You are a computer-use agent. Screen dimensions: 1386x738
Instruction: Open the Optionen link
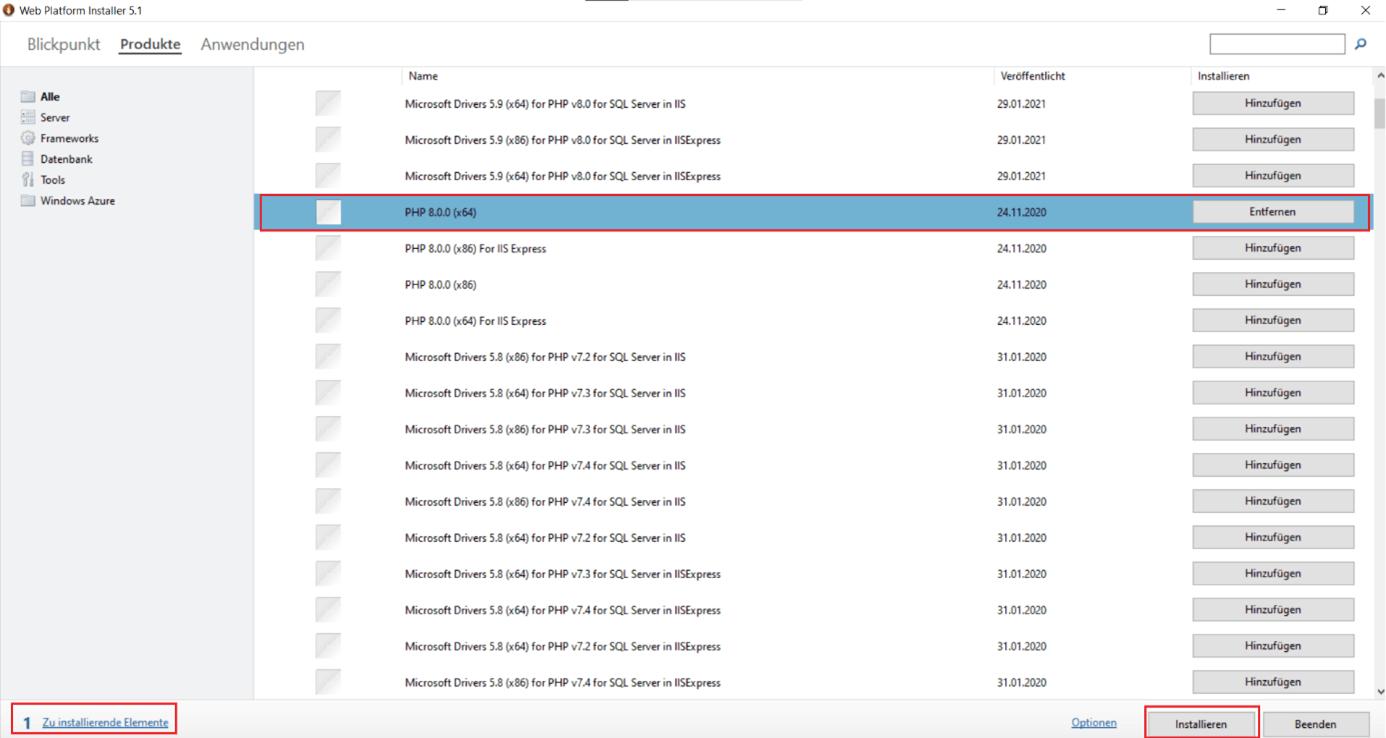click(1093, 723)
